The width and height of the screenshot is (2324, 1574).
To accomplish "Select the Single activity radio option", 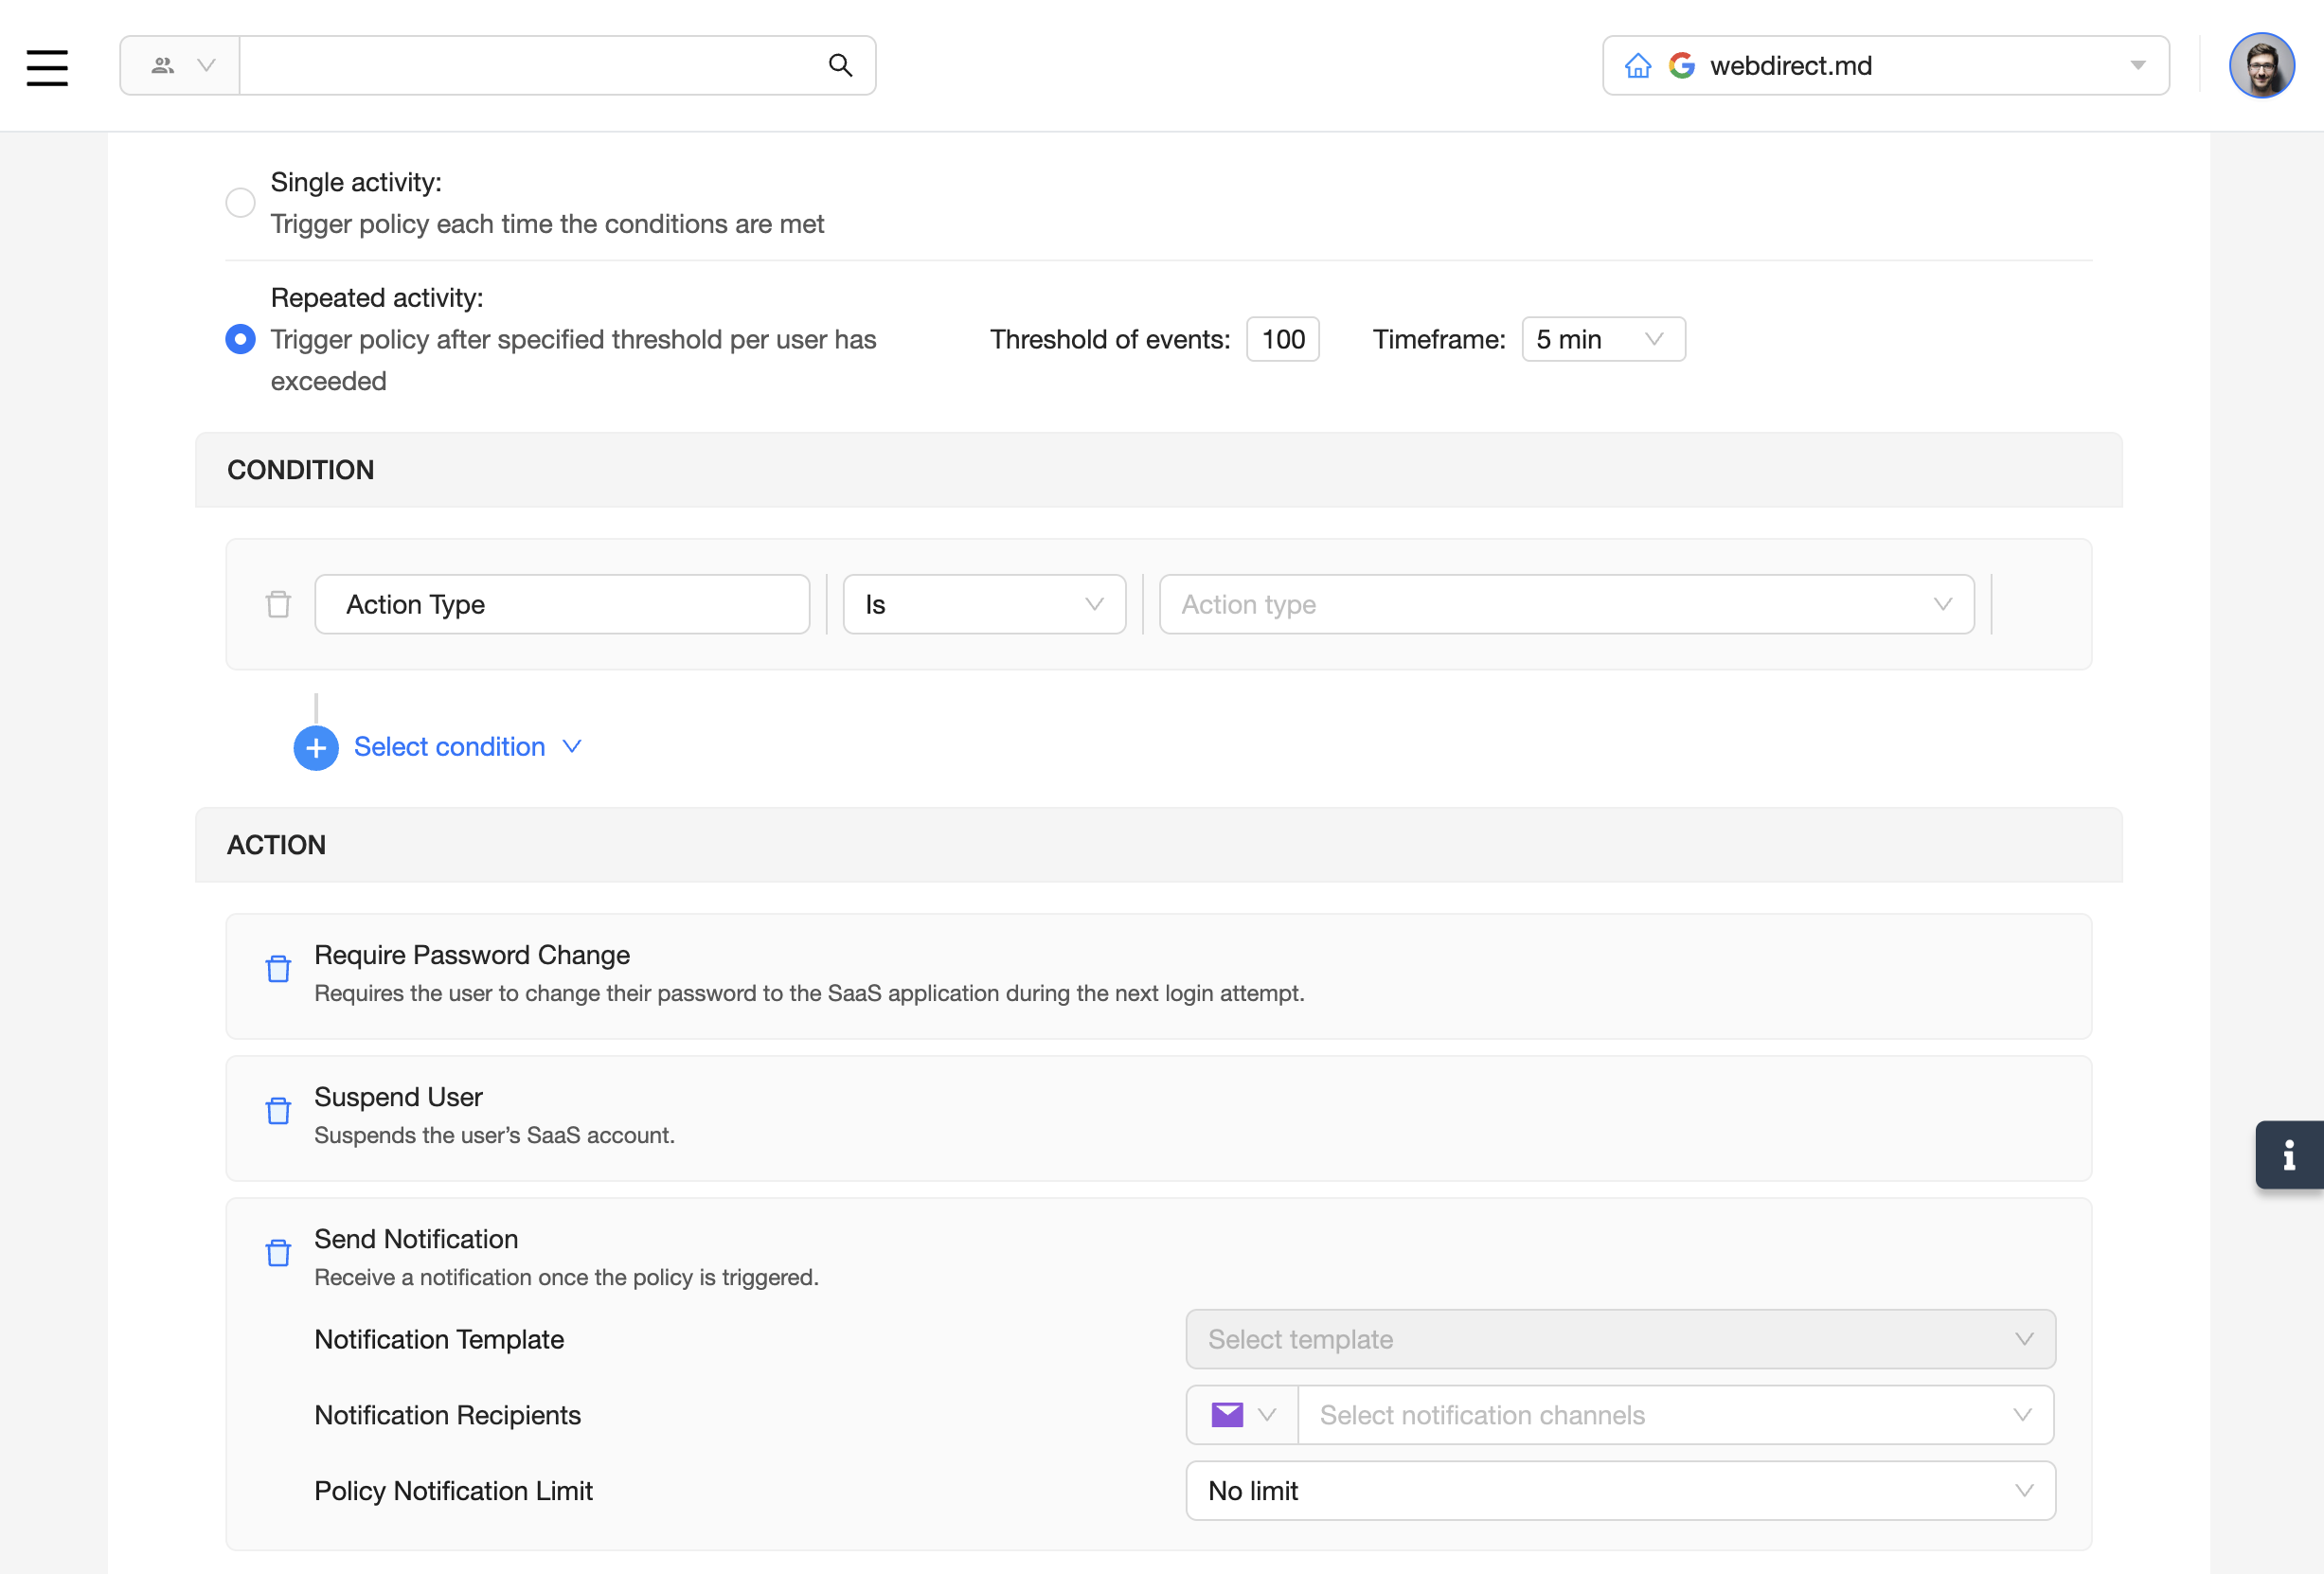I will click(x=240, y=203).
